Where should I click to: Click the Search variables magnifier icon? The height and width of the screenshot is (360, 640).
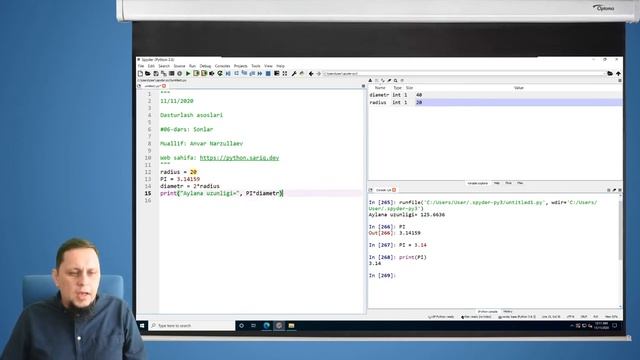point(396,81)
